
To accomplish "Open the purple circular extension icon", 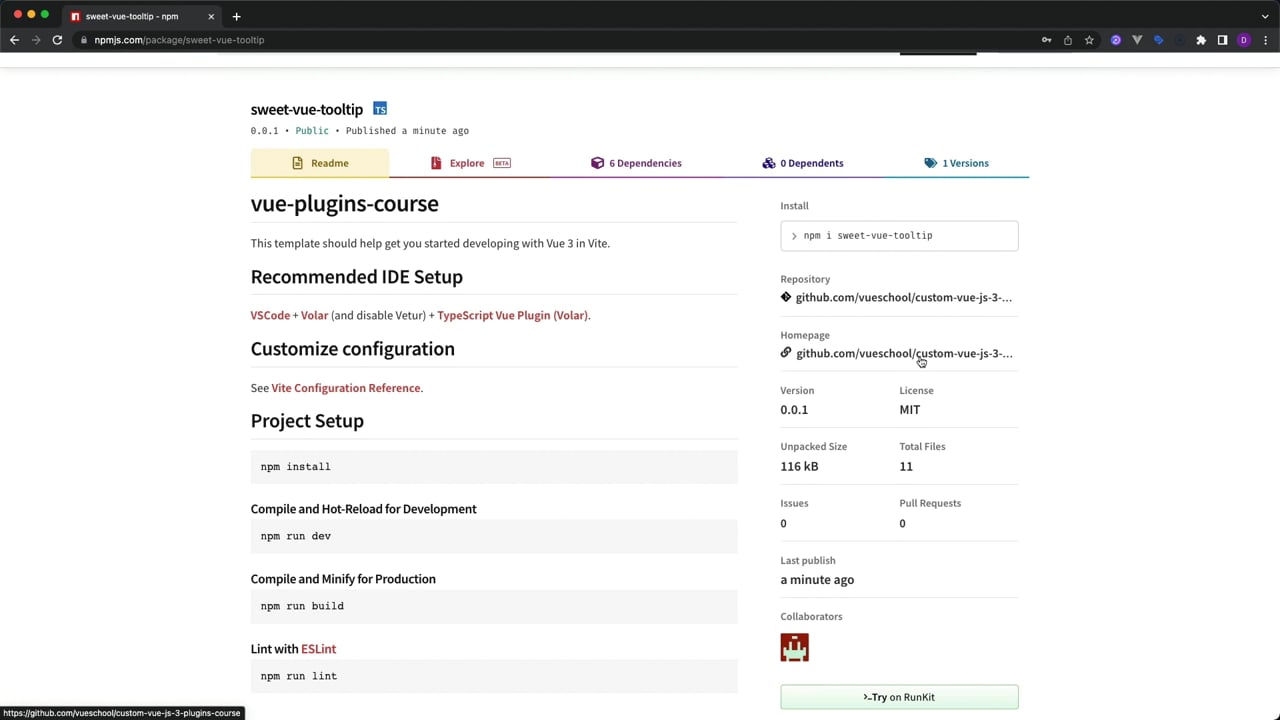I will (1116, 40).
